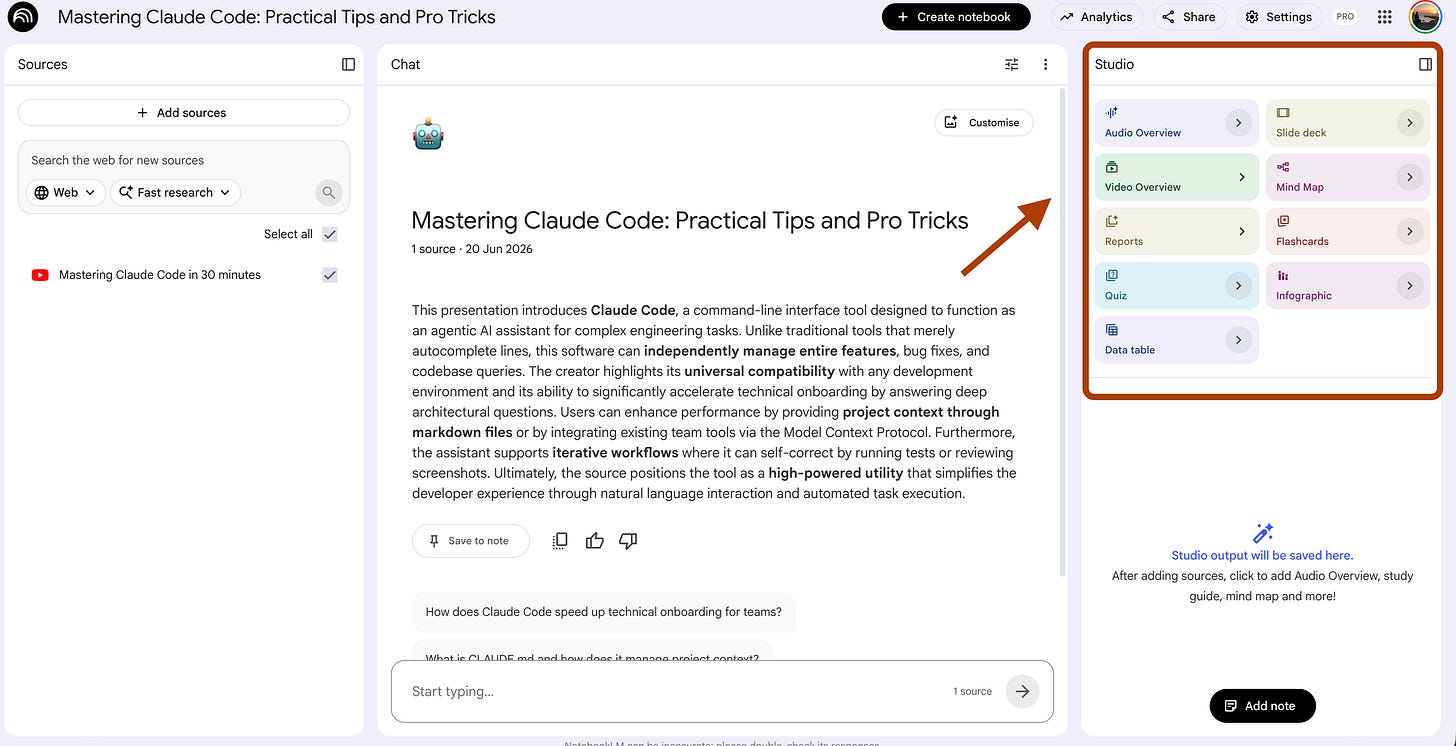1456x746 pixels.
Task: Click the Create notebook button
Action: pyautogui.click(x=954, y=17)
